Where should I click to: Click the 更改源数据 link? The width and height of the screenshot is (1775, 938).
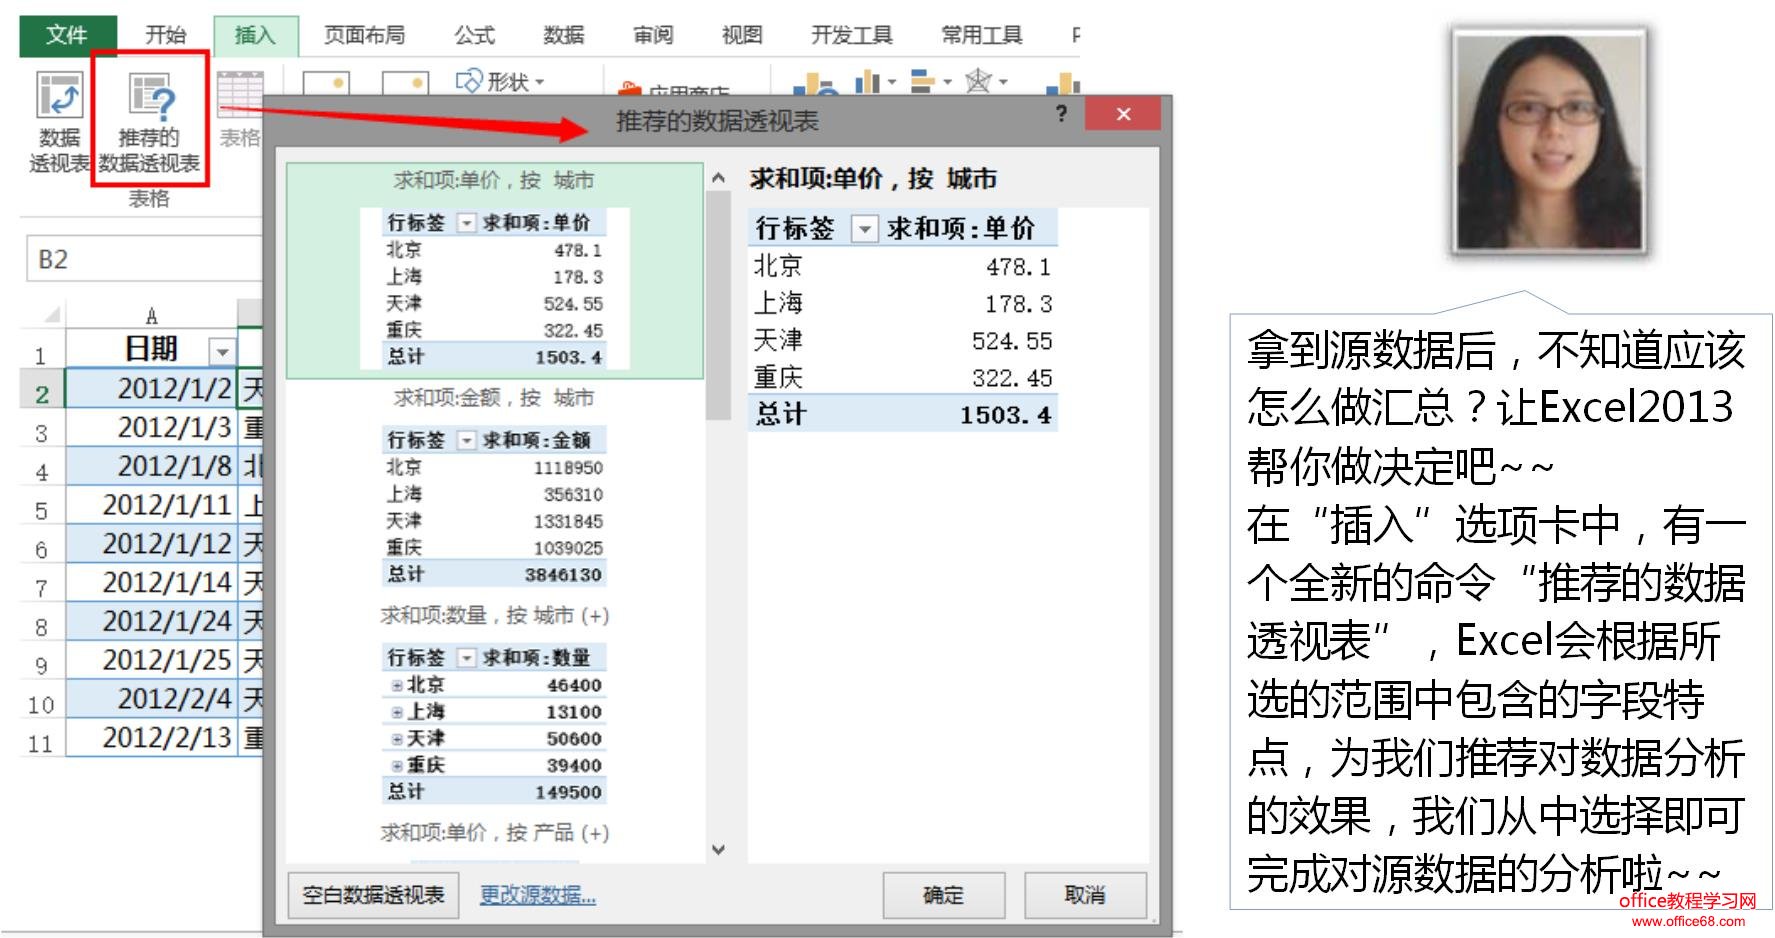pyautogui.click(x=537, y=897)
